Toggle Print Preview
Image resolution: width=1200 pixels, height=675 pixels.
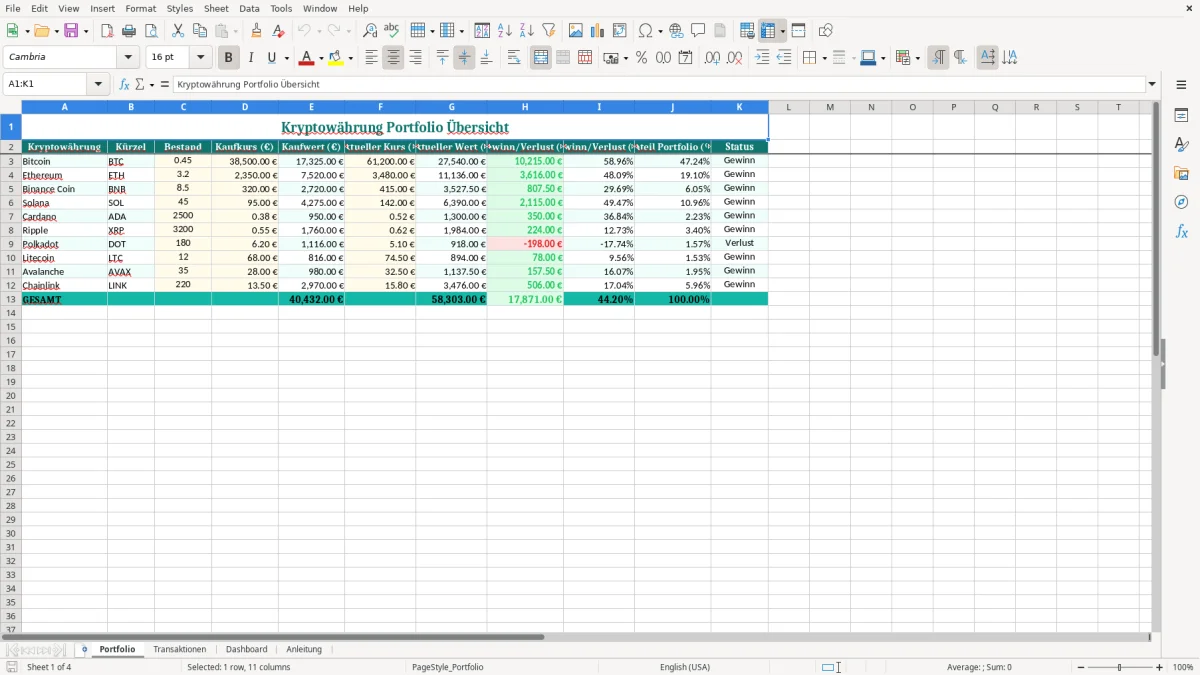151,31
